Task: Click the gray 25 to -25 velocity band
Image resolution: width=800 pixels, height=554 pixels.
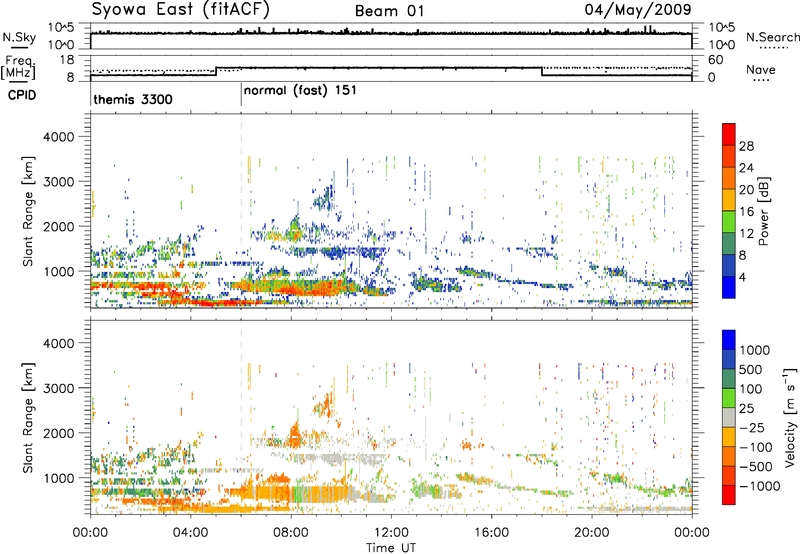Action: click(x=729, y=417)
